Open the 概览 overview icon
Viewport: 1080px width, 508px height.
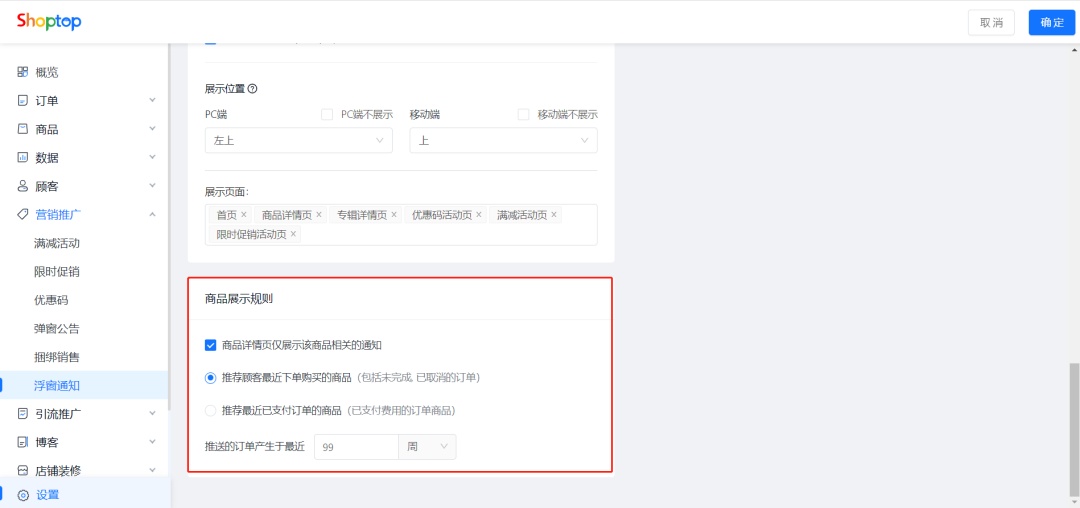click(x=23, y=72)
